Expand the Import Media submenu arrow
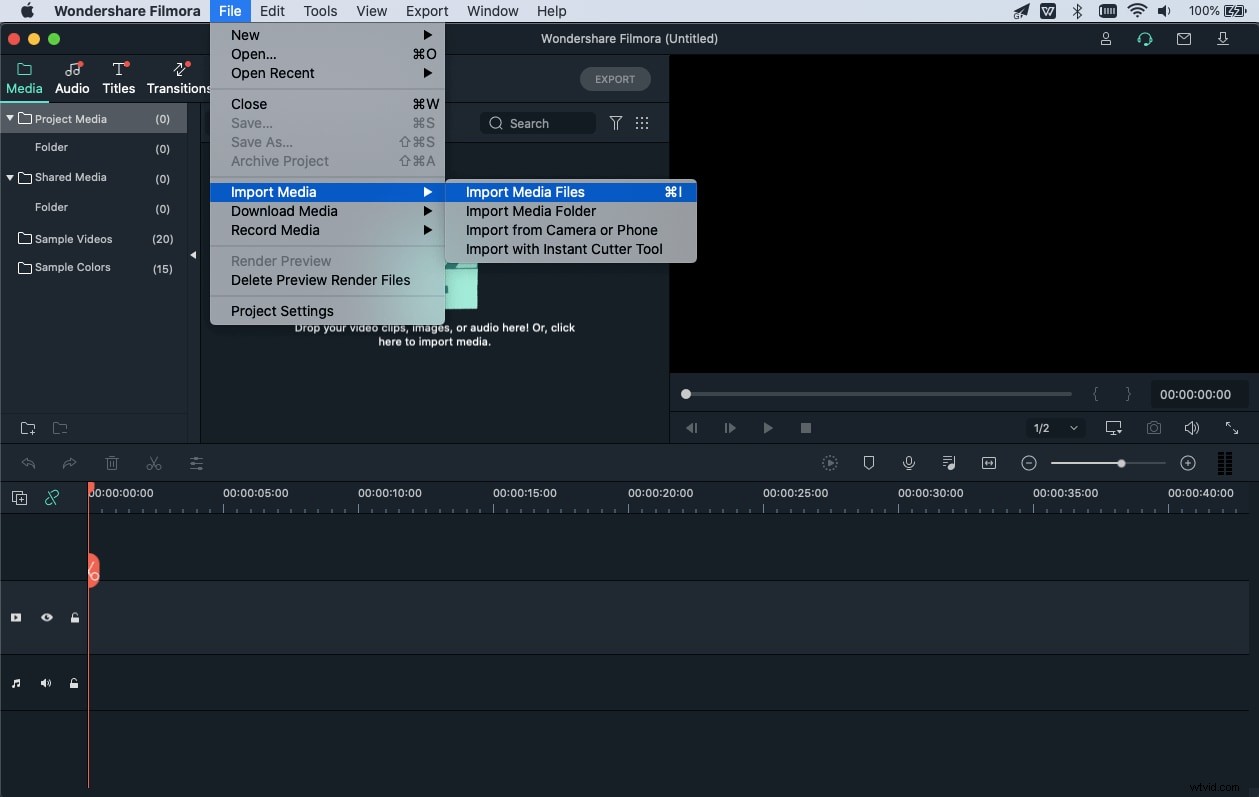Image resolution: width=1259 pixels, height=797 pixels. [x=428, y=191]
